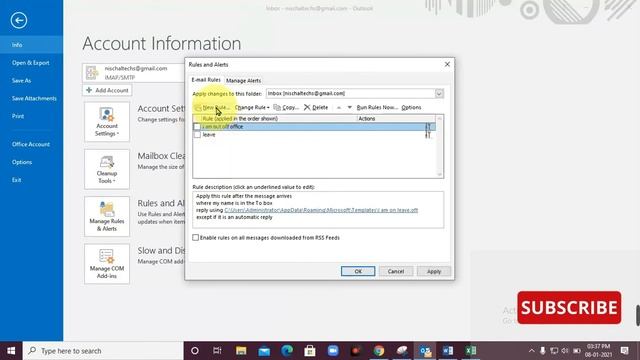
Task: Click Exit in sidebar
Action: [x=31, y=180]
